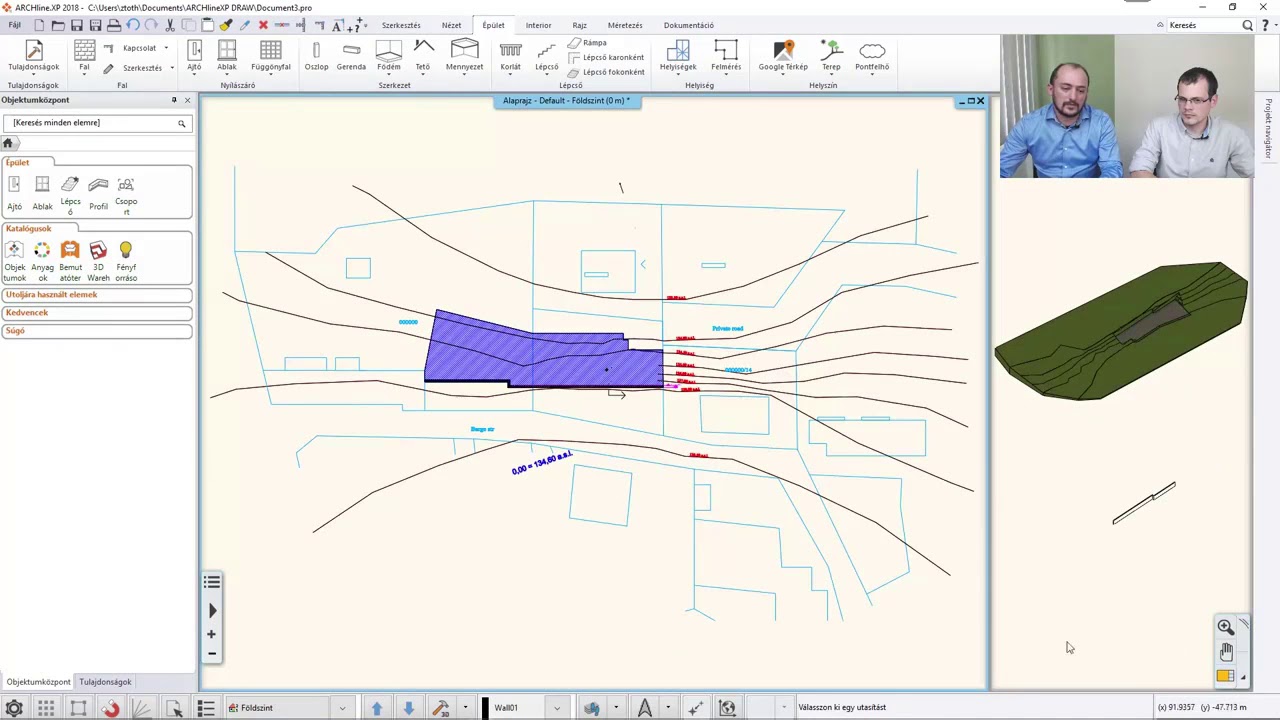
Task: Toggle the grid display in status bar
Action: 46,708
